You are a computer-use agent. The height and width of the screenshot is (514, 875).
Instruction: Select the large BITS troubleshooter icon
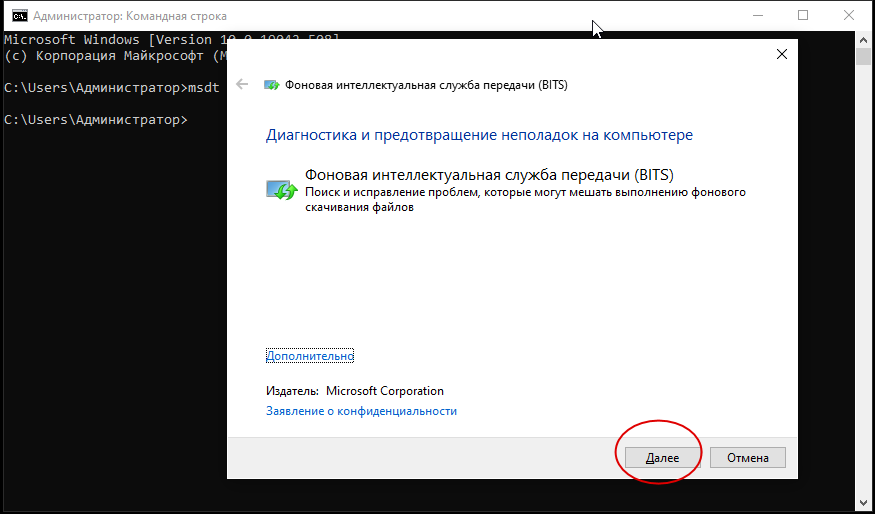point(281,188)
